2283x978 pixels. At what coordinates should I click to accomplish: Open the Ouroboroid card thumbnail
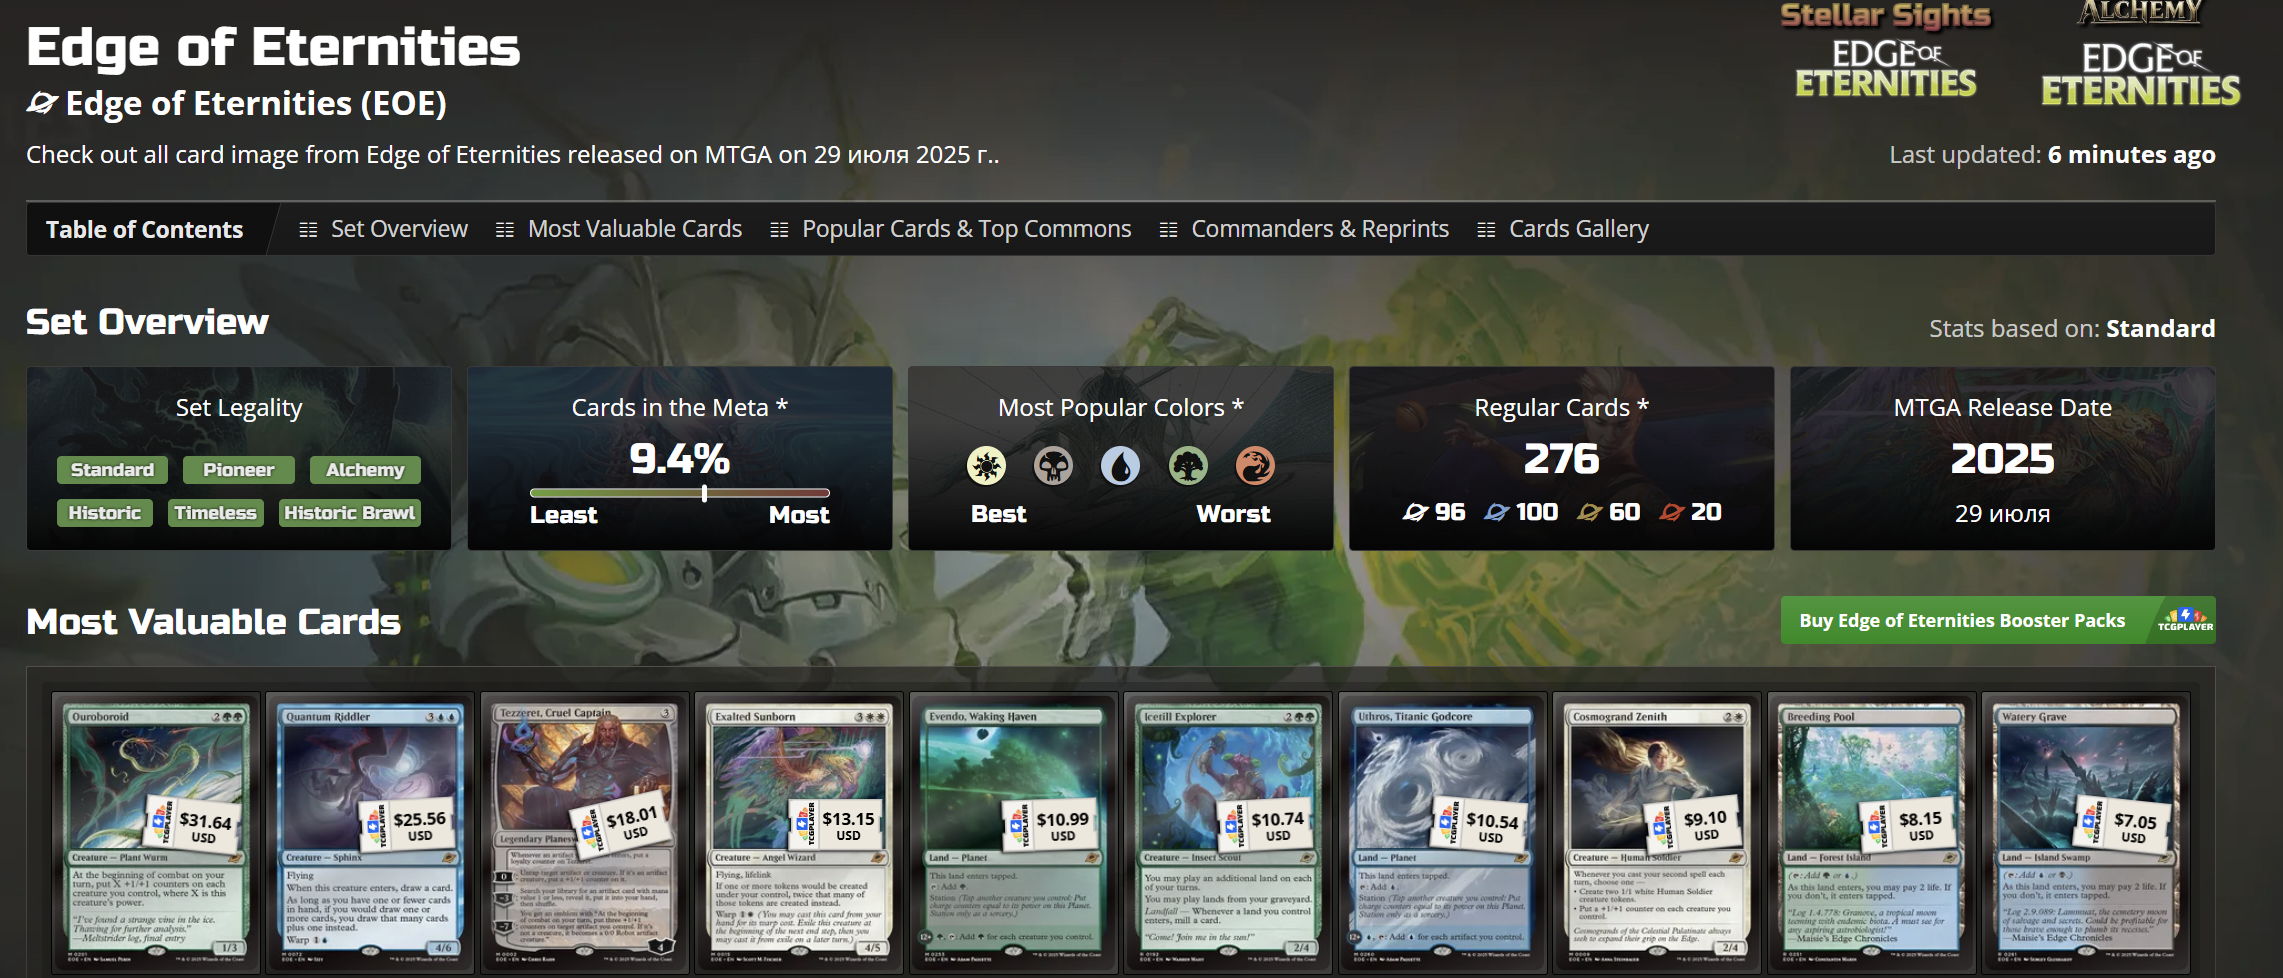pyautogui.click(x=156, y=833)
